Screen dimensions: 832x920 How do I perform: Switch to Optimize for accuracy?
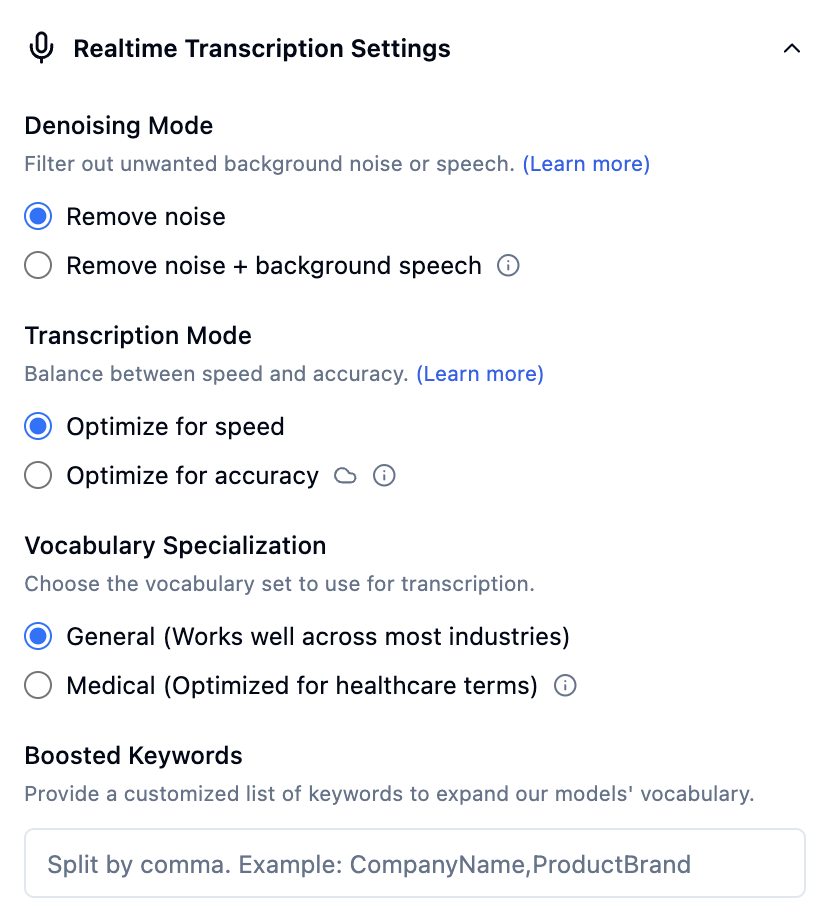click(x=37, y=475)
